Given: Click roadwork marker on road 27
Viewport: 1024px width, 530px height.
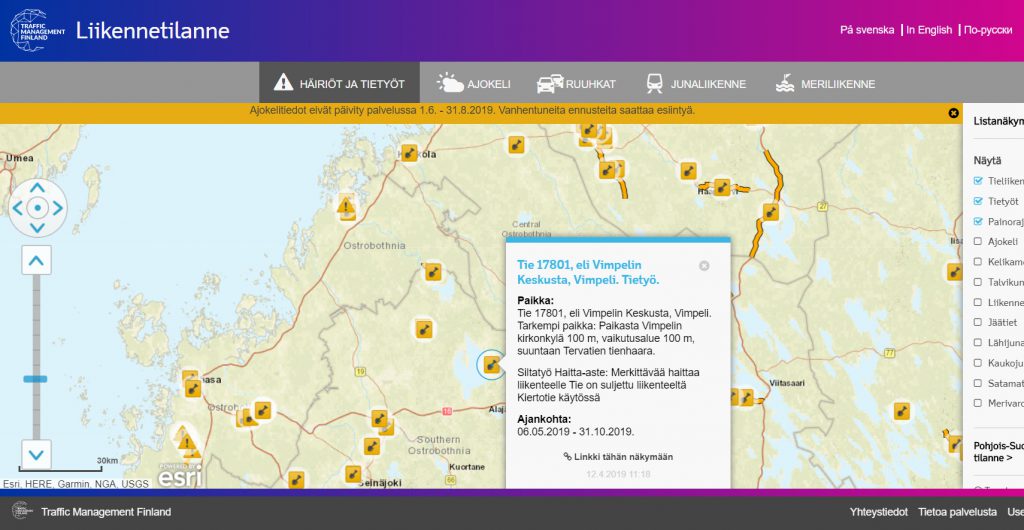Looking at the screenshot, I should (771, 212).
